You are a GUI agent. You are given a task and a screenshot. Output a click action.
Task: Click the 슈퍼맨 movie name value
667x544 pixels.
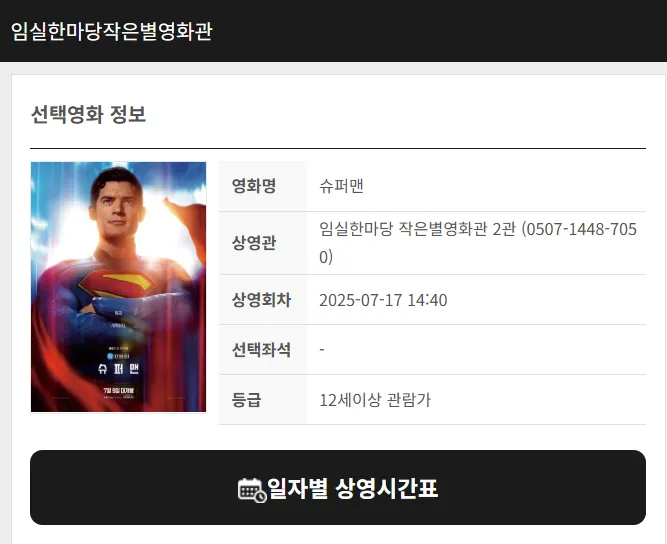coord(342,186)
